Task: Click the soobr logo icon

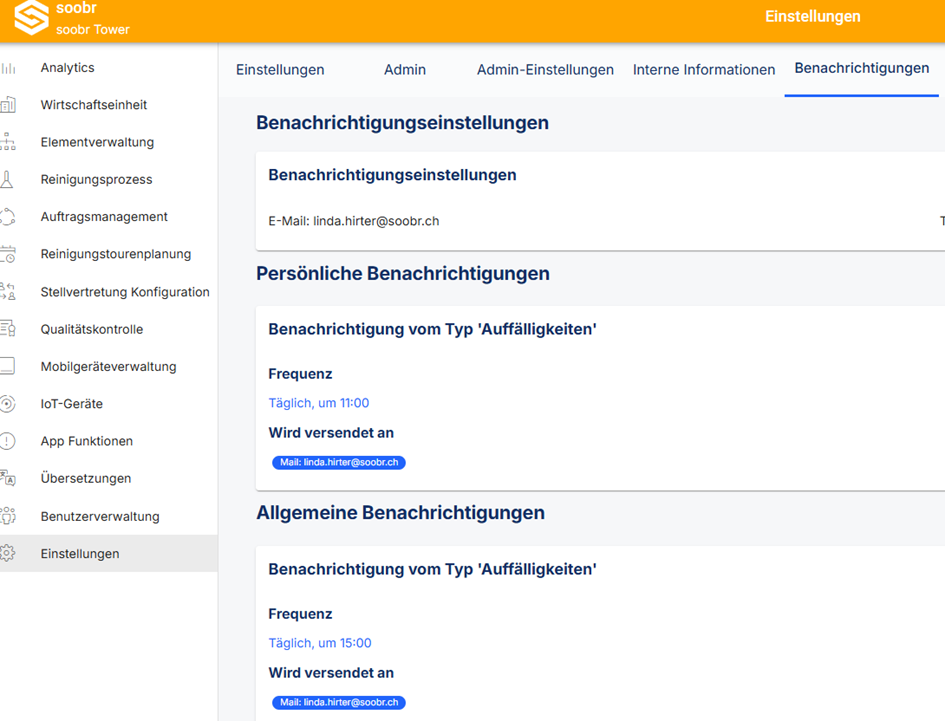Action: click(x=31, y=17)
